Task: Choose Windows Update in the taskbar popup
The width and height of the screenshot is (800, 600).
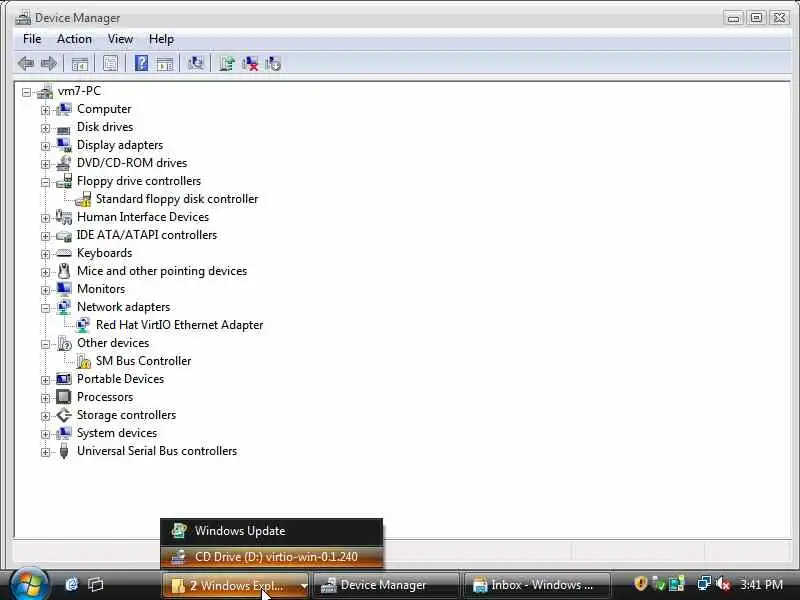Action: click(x=271, y=531)
